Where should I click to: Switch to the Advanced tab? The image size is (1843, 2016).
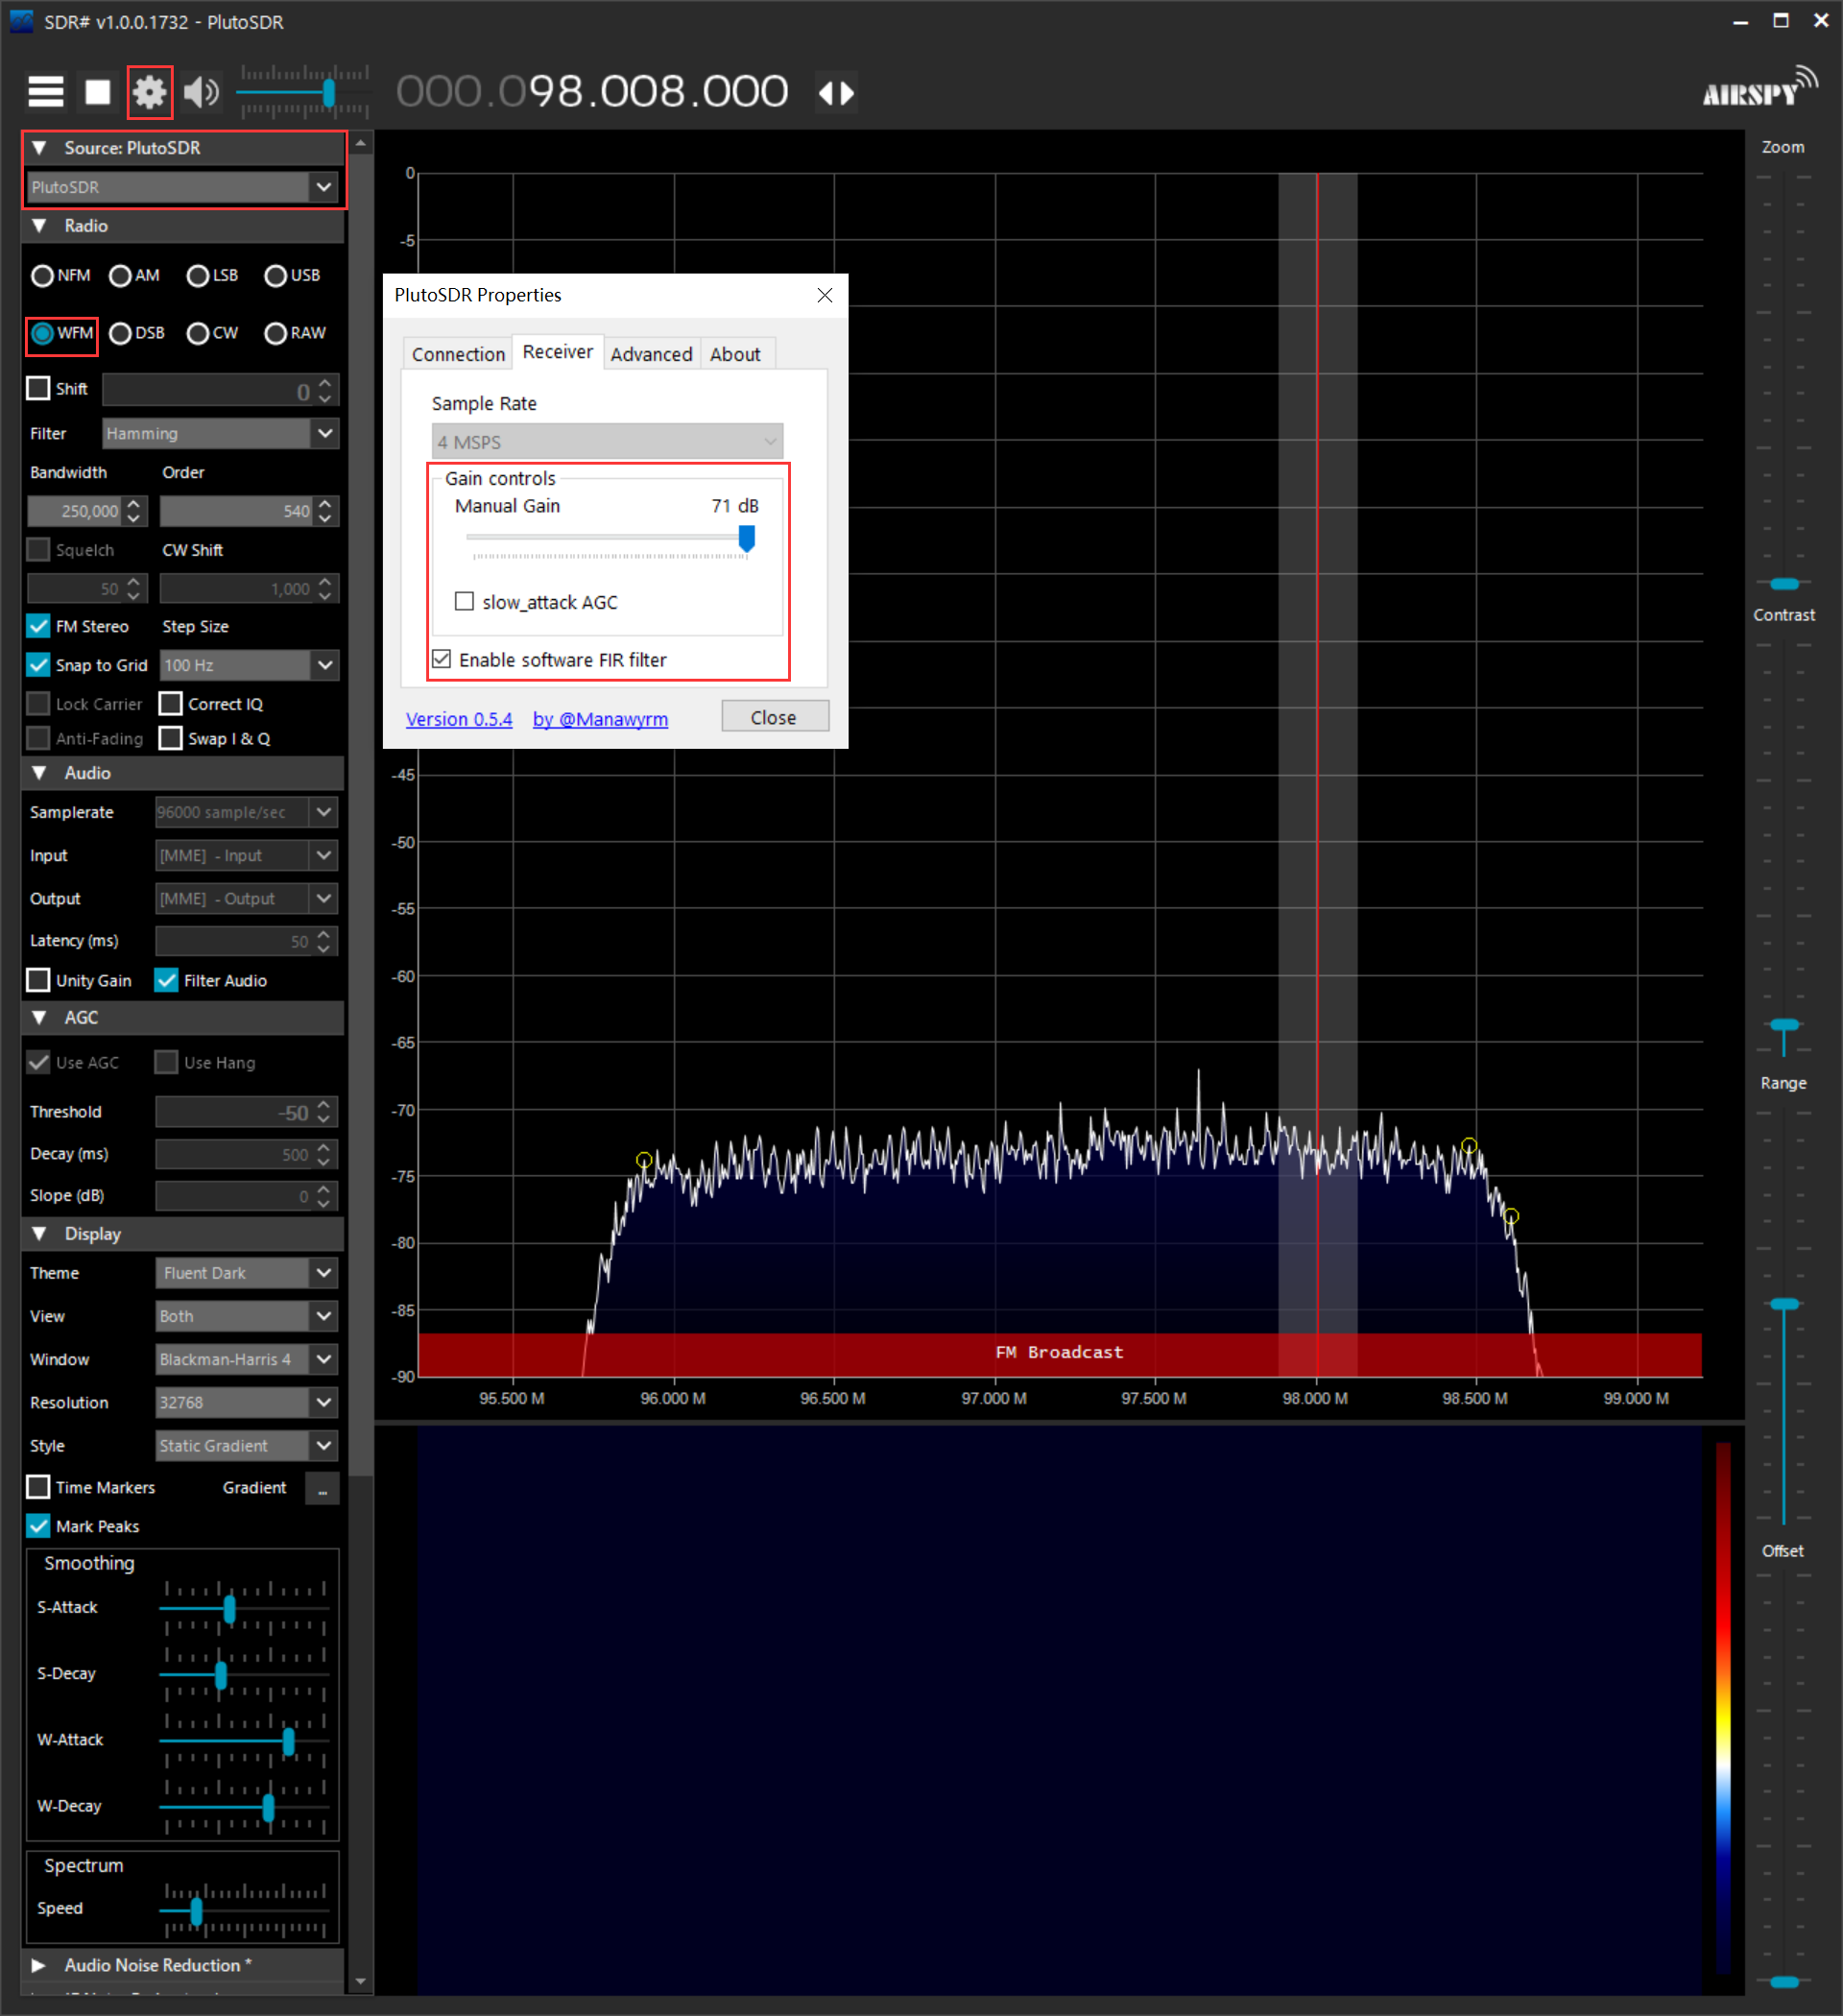point(651,354)
